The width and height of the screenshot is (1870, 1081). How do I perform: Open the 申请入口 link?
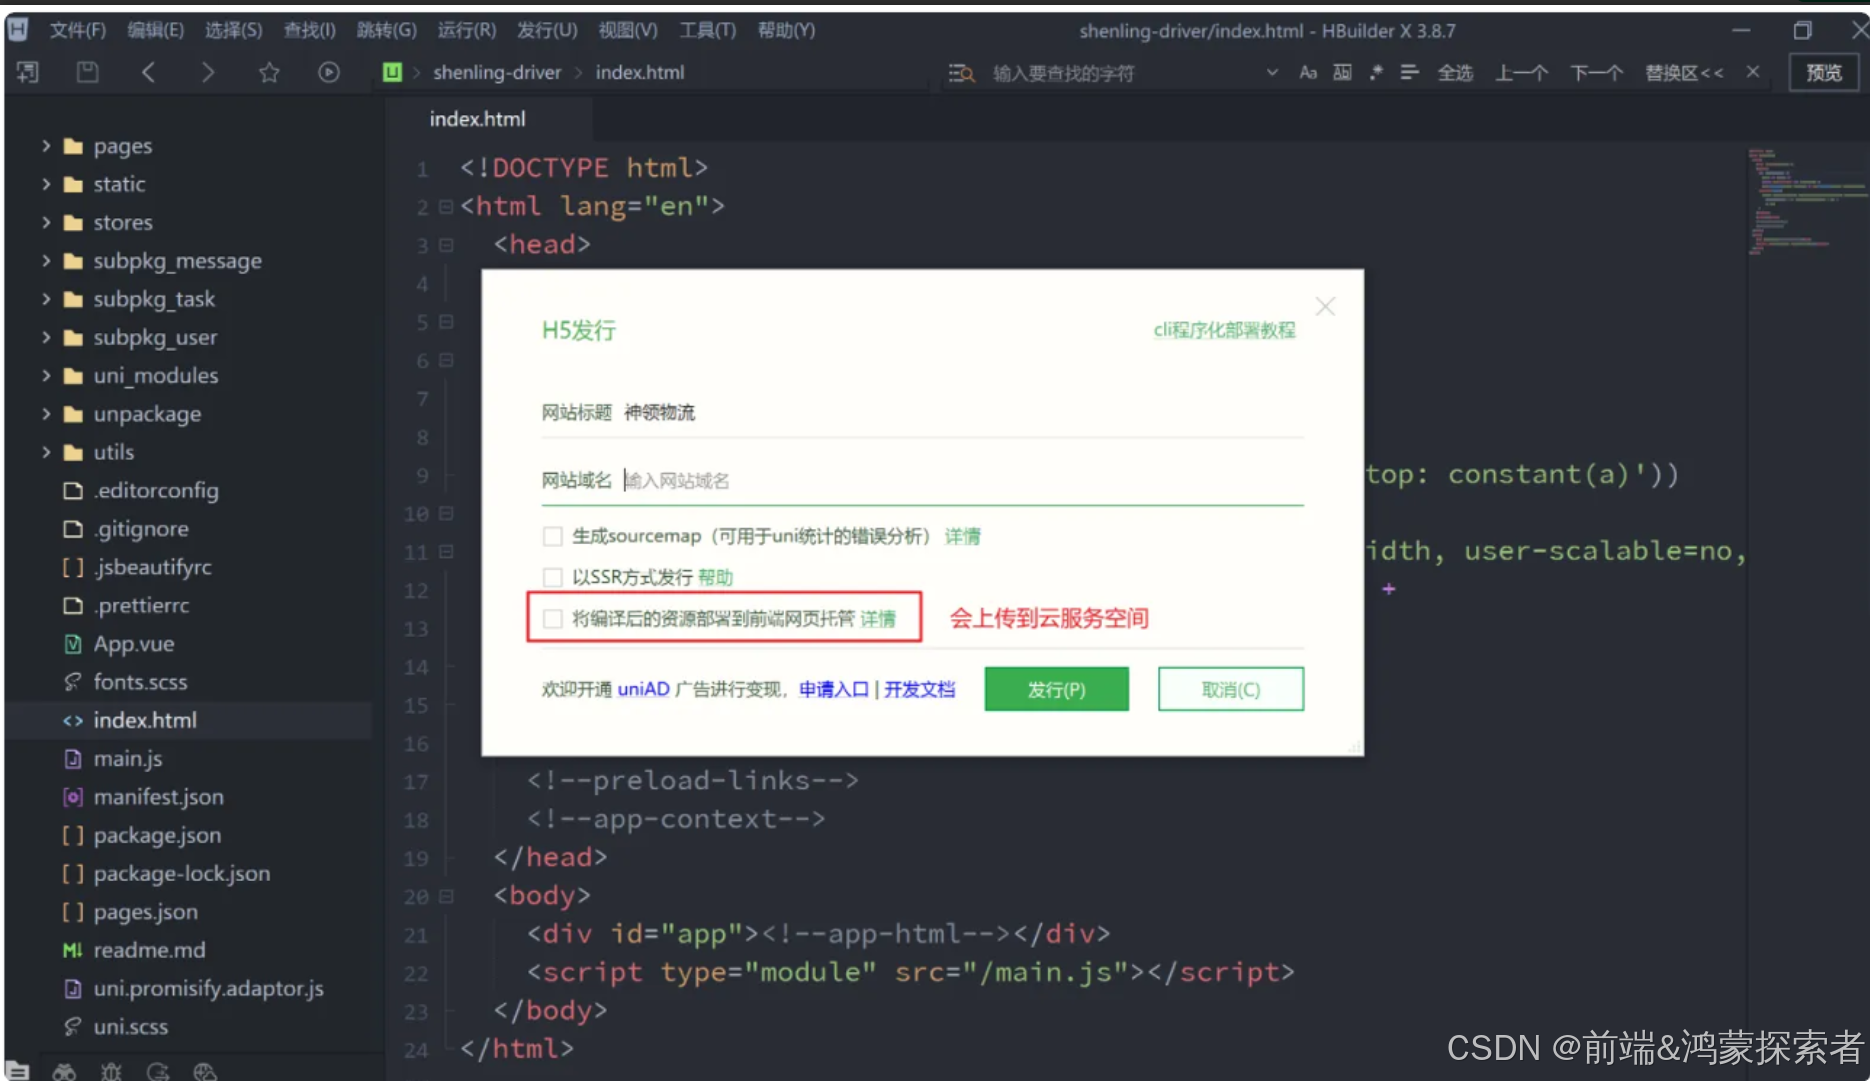[x=834, y=689]
